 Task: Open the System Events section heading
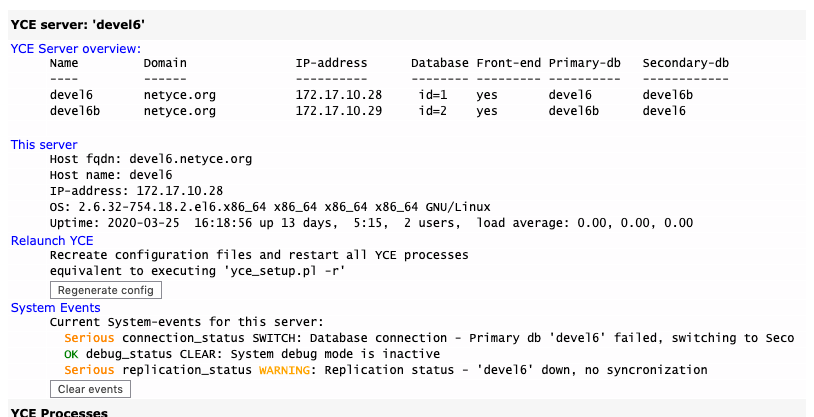tap(55, 307)
